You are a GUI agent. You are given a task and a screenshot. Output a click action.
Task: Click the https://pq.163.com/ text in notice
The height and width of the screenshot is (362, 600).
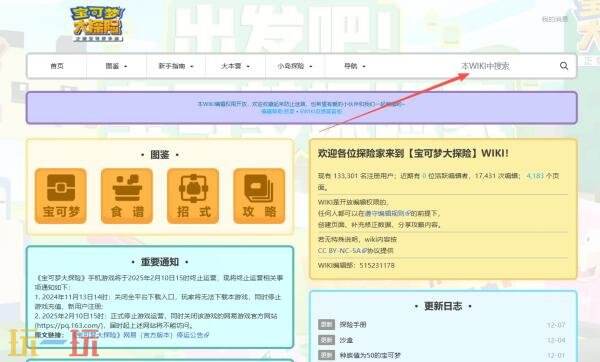point(68,325)
